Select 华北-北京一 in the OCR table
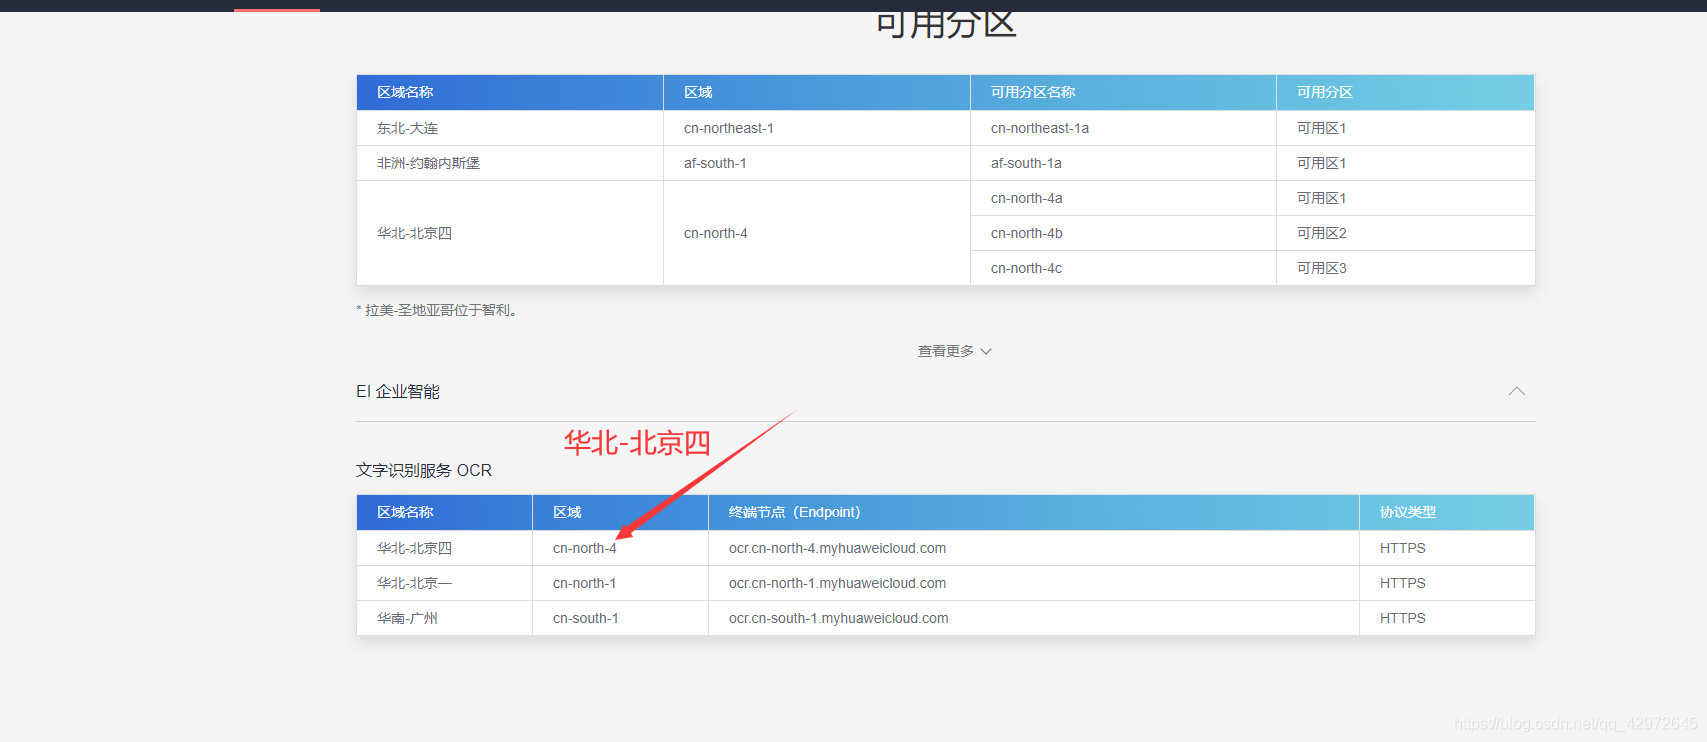Viewport: 1707px width, 742px height. point(414,583)
